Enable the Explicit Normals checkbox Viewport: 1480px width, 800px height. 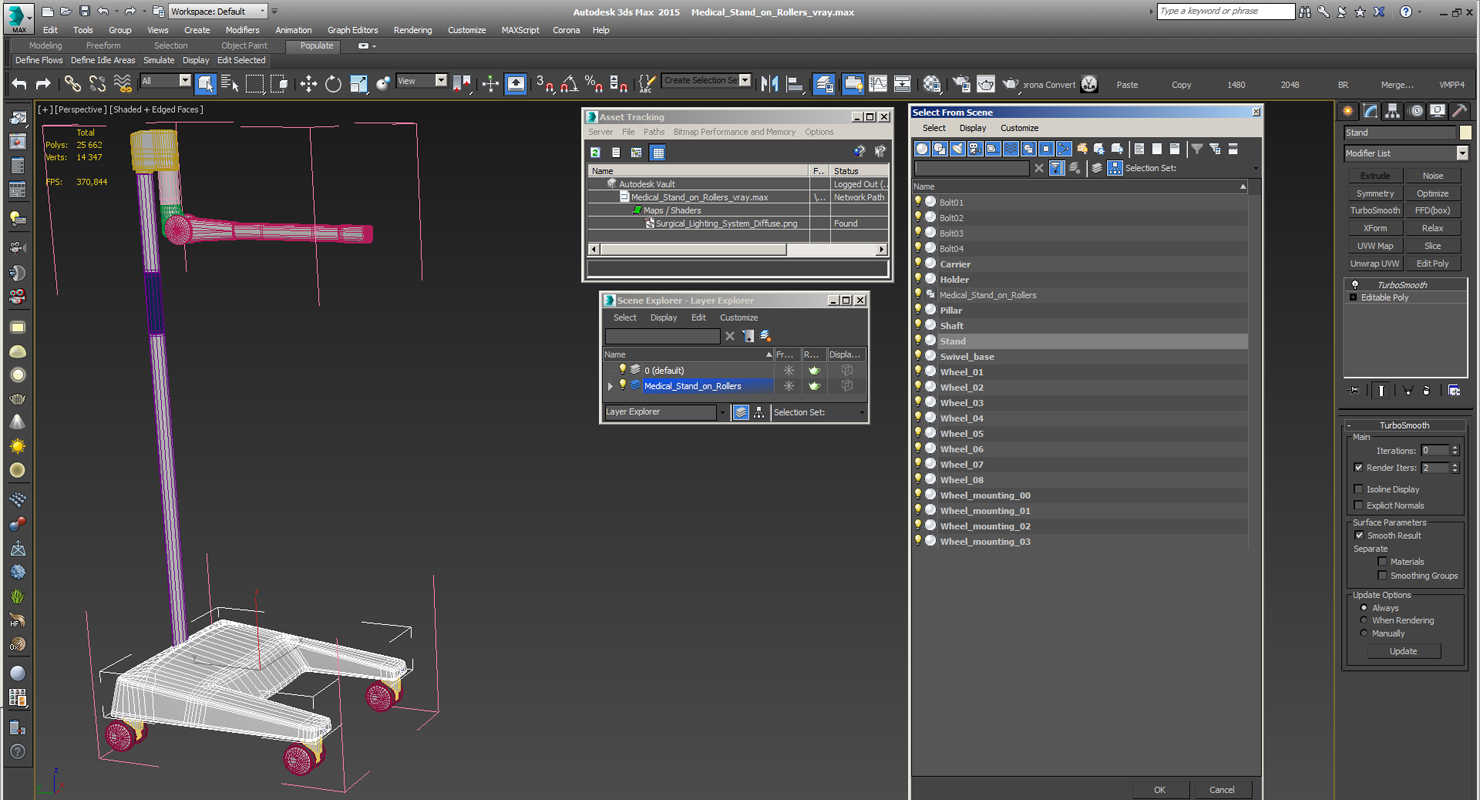pos(1358,505)
